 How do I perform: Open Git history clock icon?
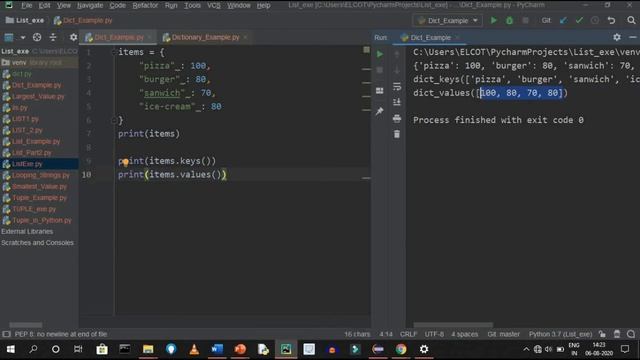595,20
